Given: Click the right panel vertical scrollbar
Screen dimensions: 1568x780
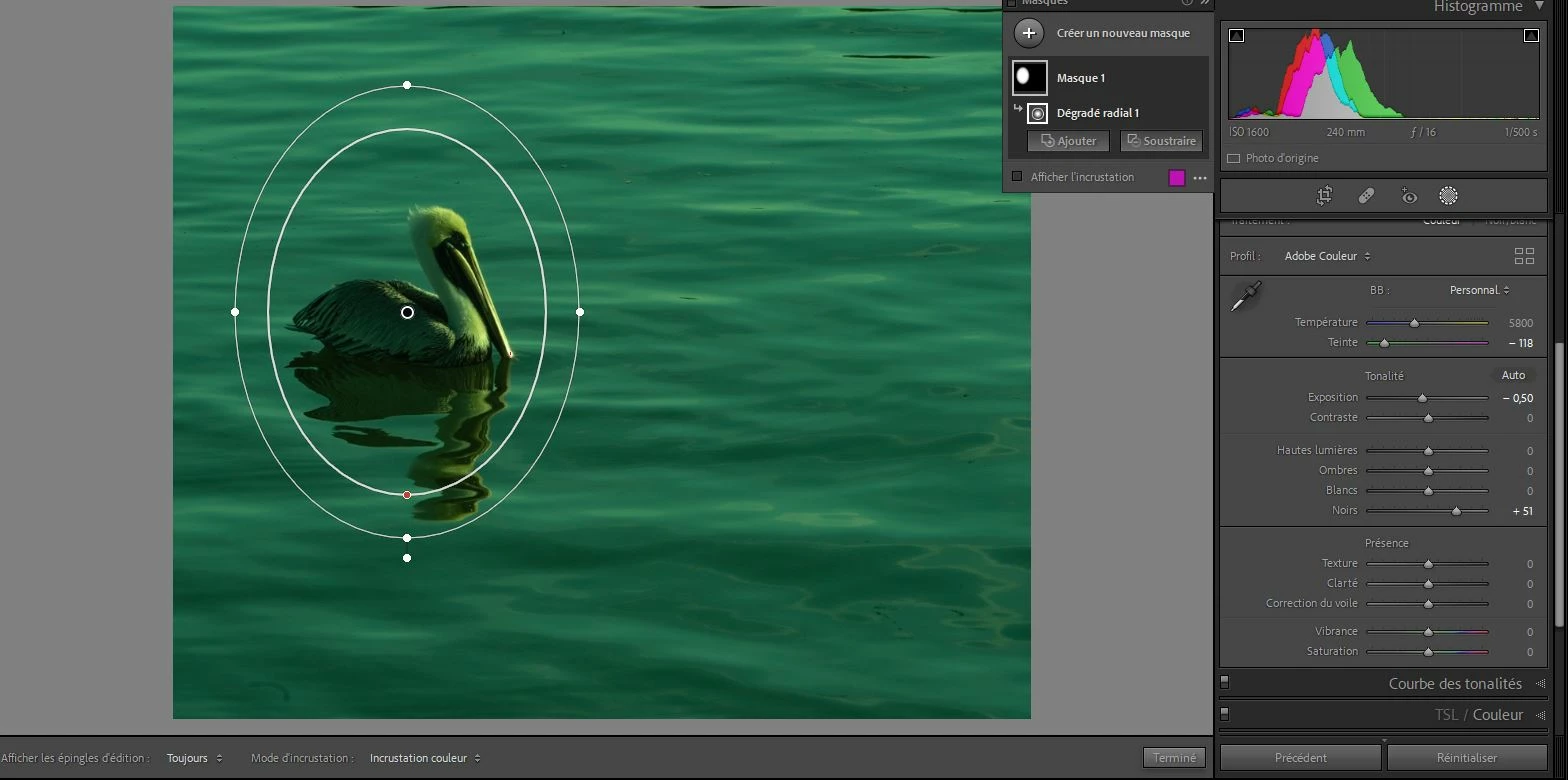Looking at the screenshot, I should [1558, 485].
